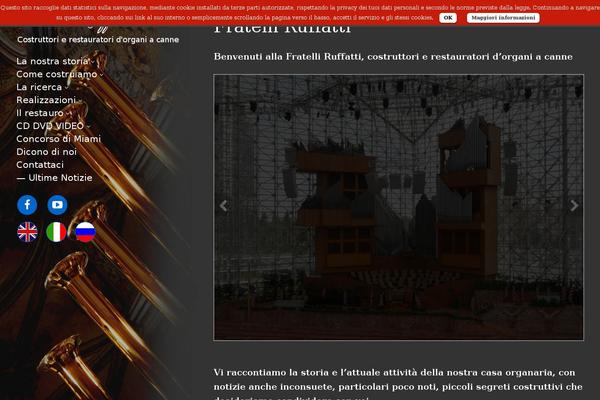The height and width of the screenshot is (400, 600).
Task: Click tagline Costruttori e restauratori d'organi a canne
Action: (x=98, y=40)
